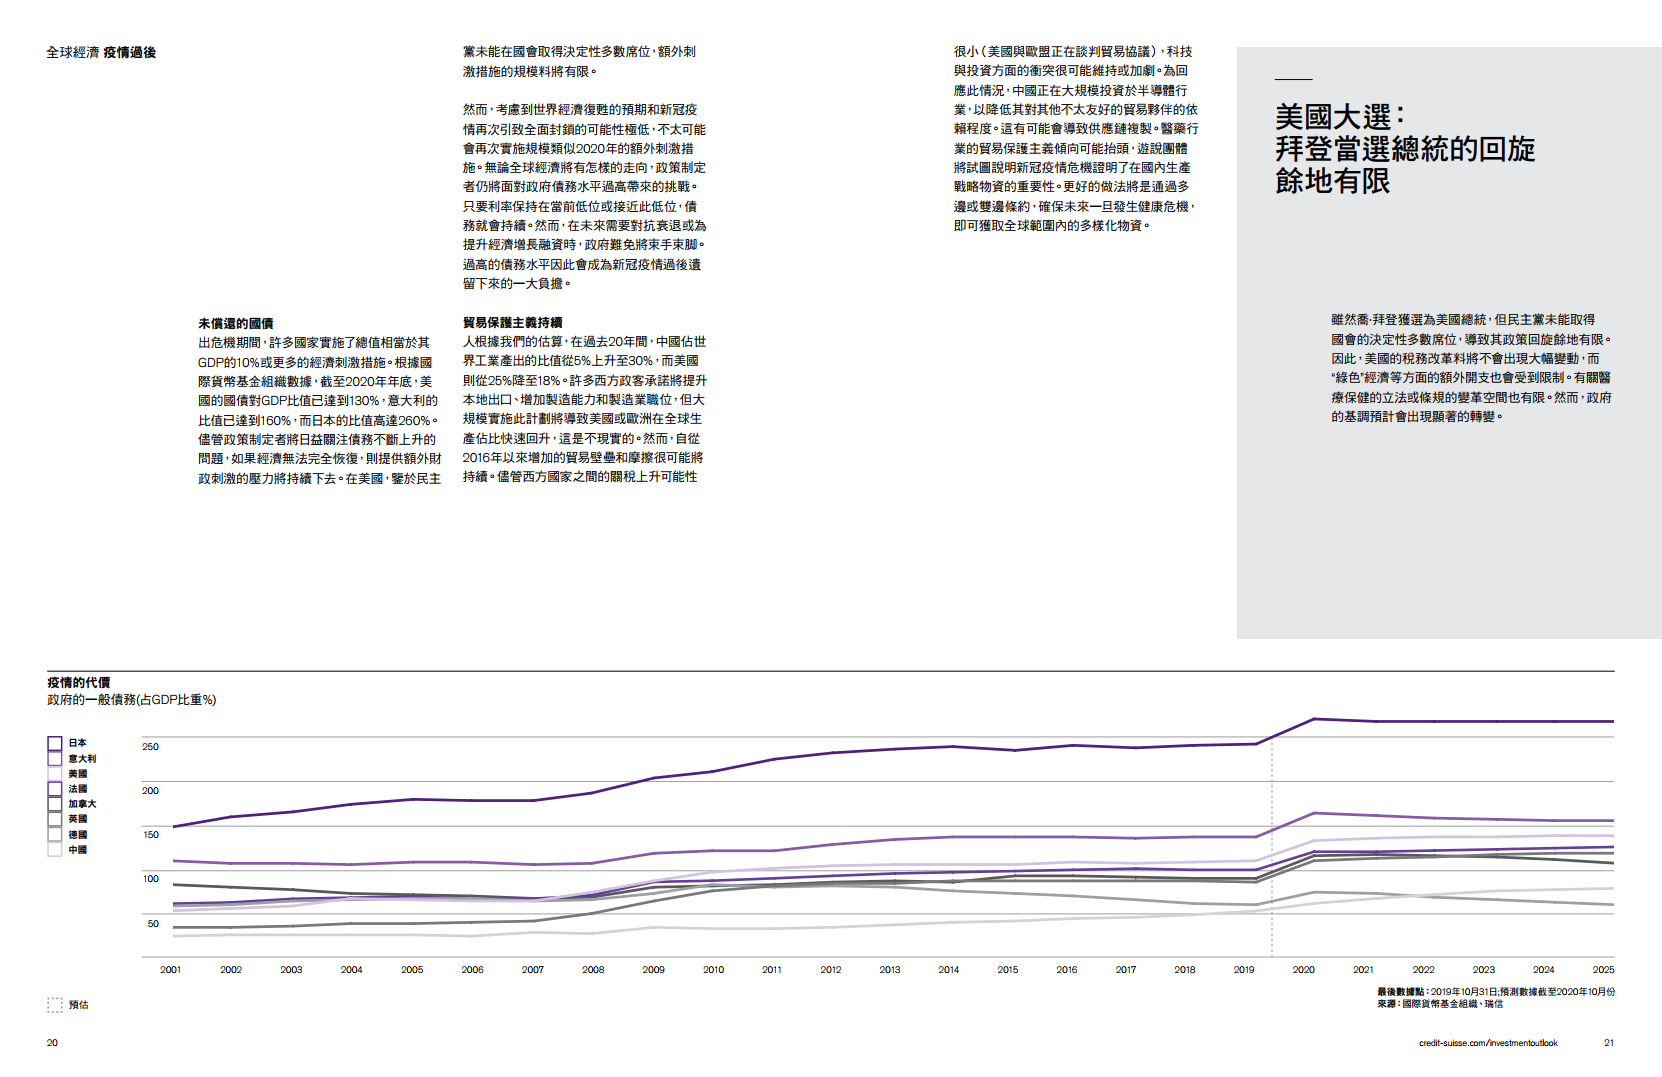
Task: Click the 2022 x-axis label
Action: pyautogui.click(x=1424, y=970)
